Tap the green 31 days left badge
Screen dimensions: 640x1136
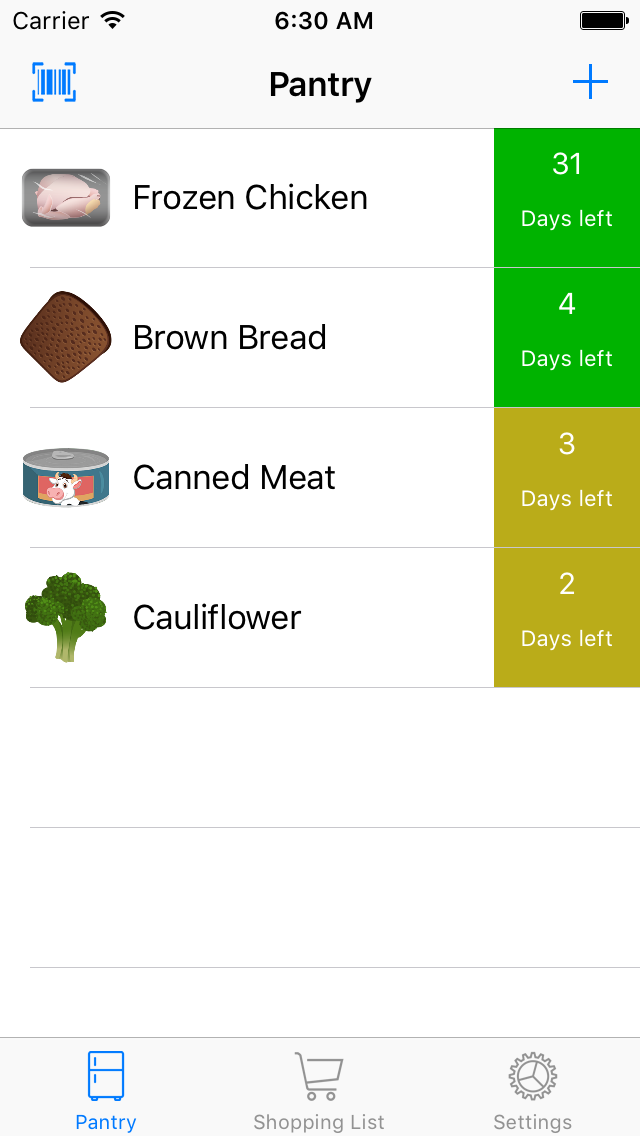coord(567,198)
